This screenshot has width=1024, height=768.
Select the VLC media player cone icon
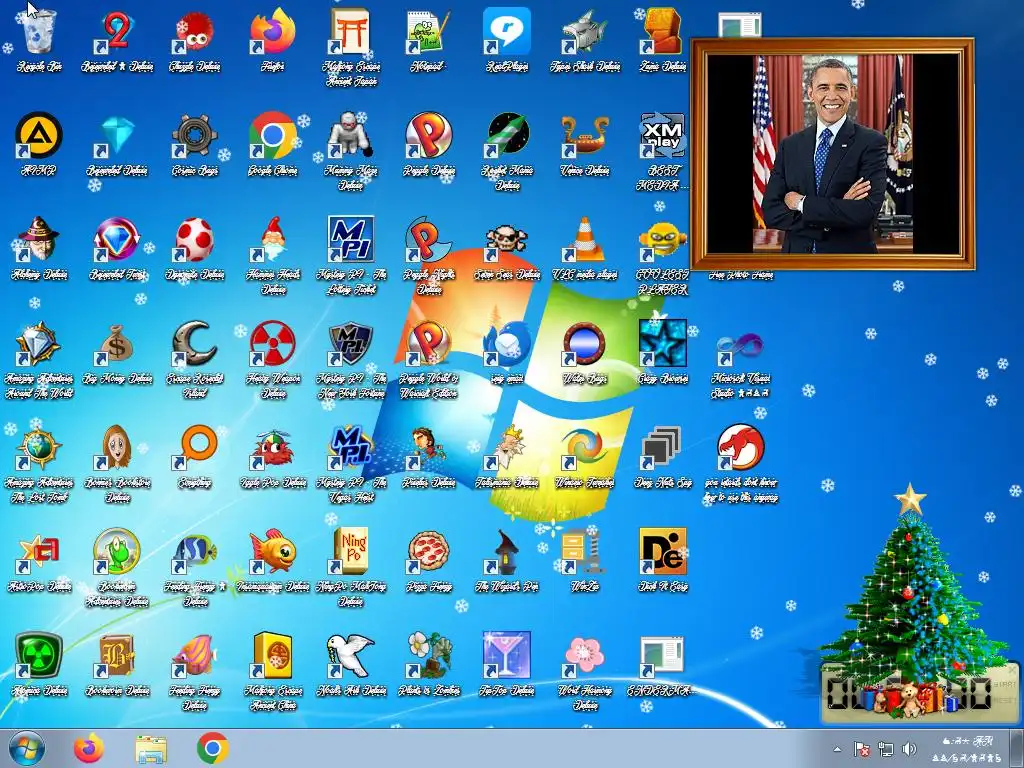tap(584, 239)
